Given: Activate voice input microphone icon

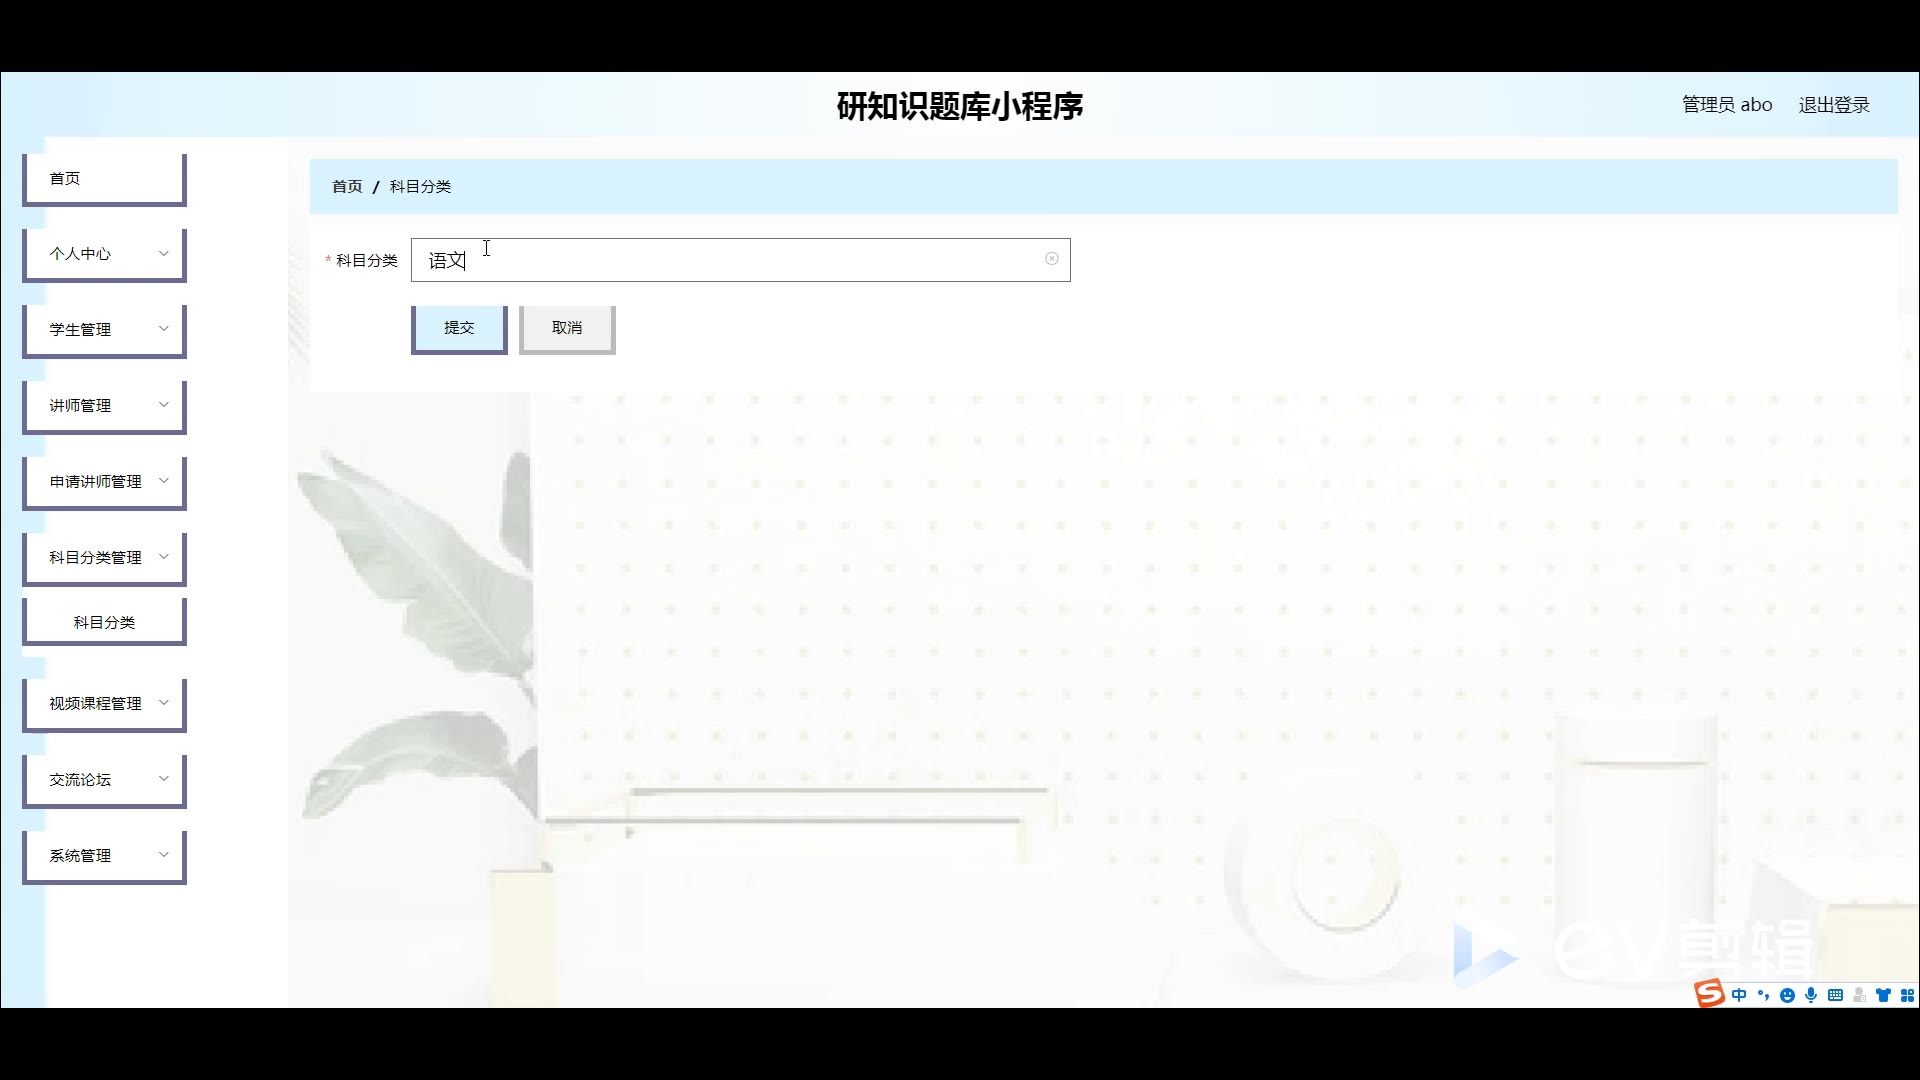Looking at the screenshot, I should coord(1811,995).
